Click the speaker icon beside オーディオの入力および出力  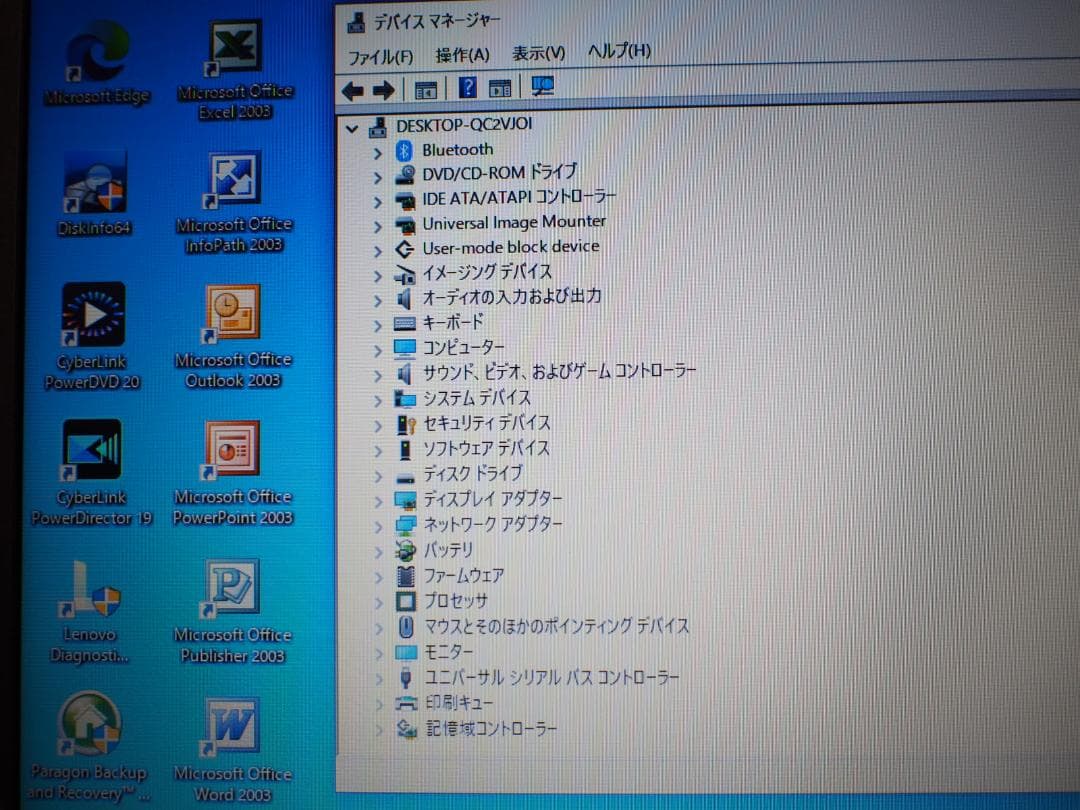[404, 298]
